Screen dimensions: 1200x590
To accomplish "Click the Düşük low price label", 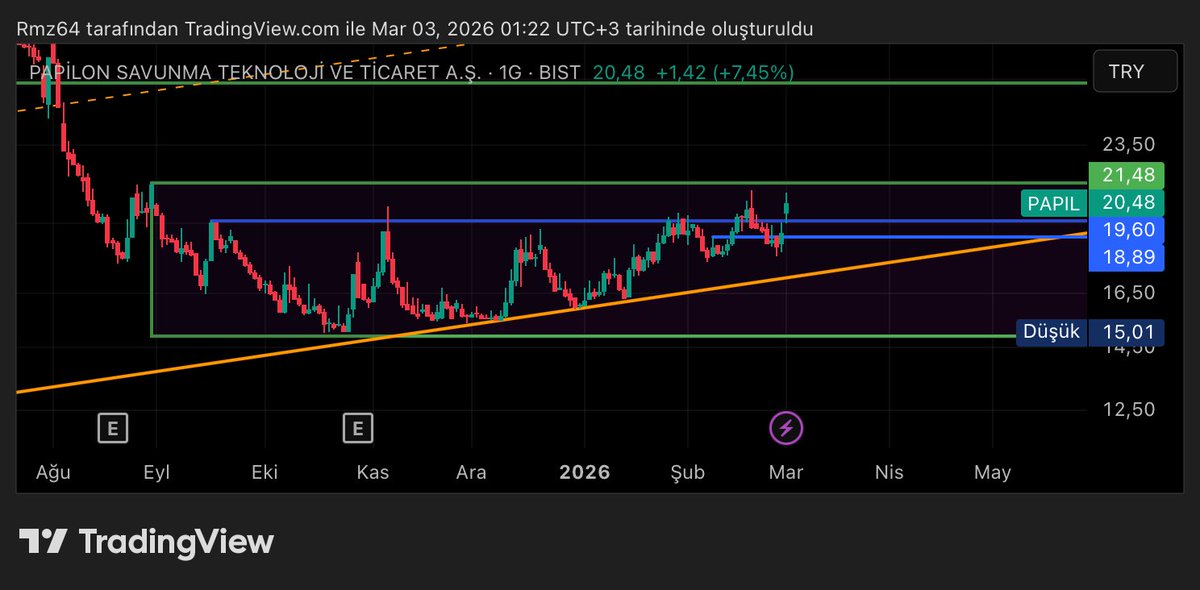I will click(1051, 332).
